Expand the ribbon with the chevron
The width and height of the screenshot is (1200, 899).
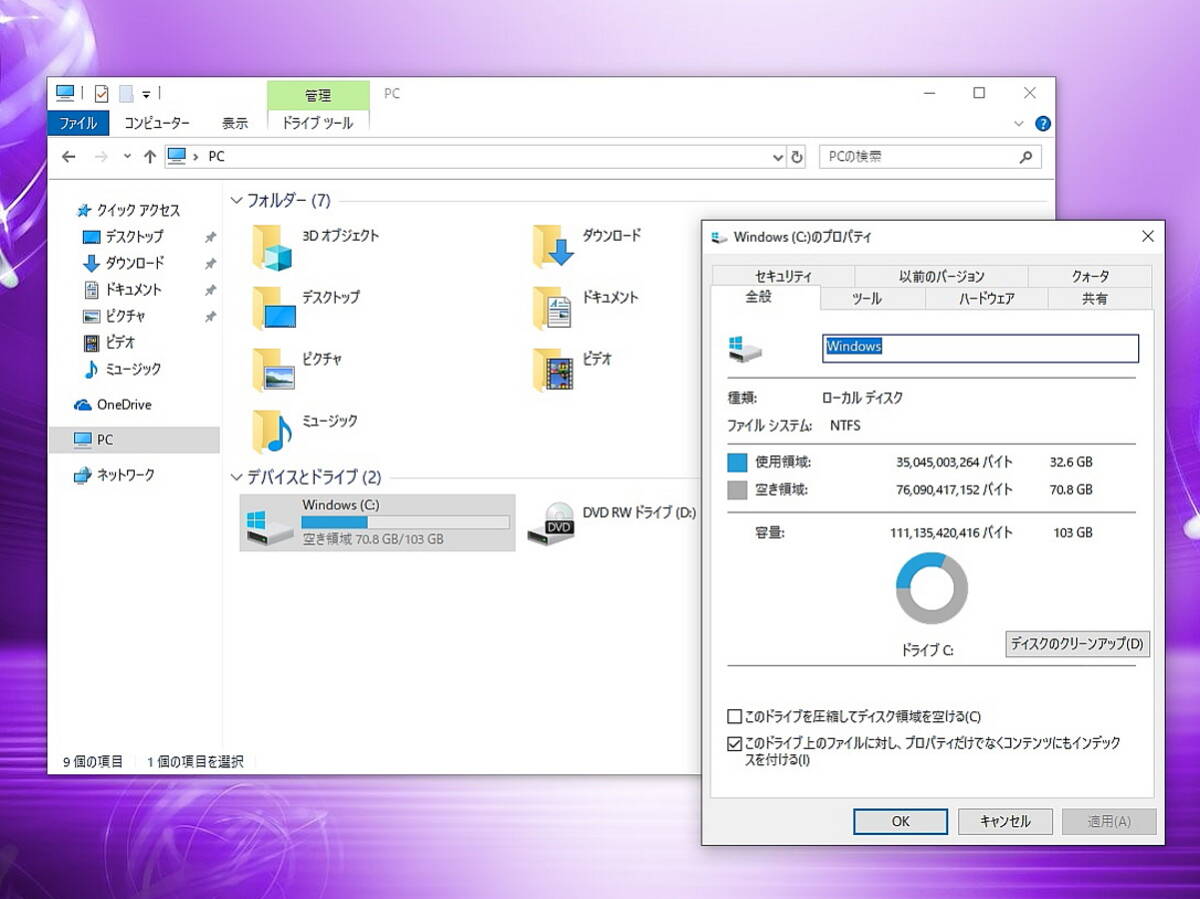[1019, 124]
